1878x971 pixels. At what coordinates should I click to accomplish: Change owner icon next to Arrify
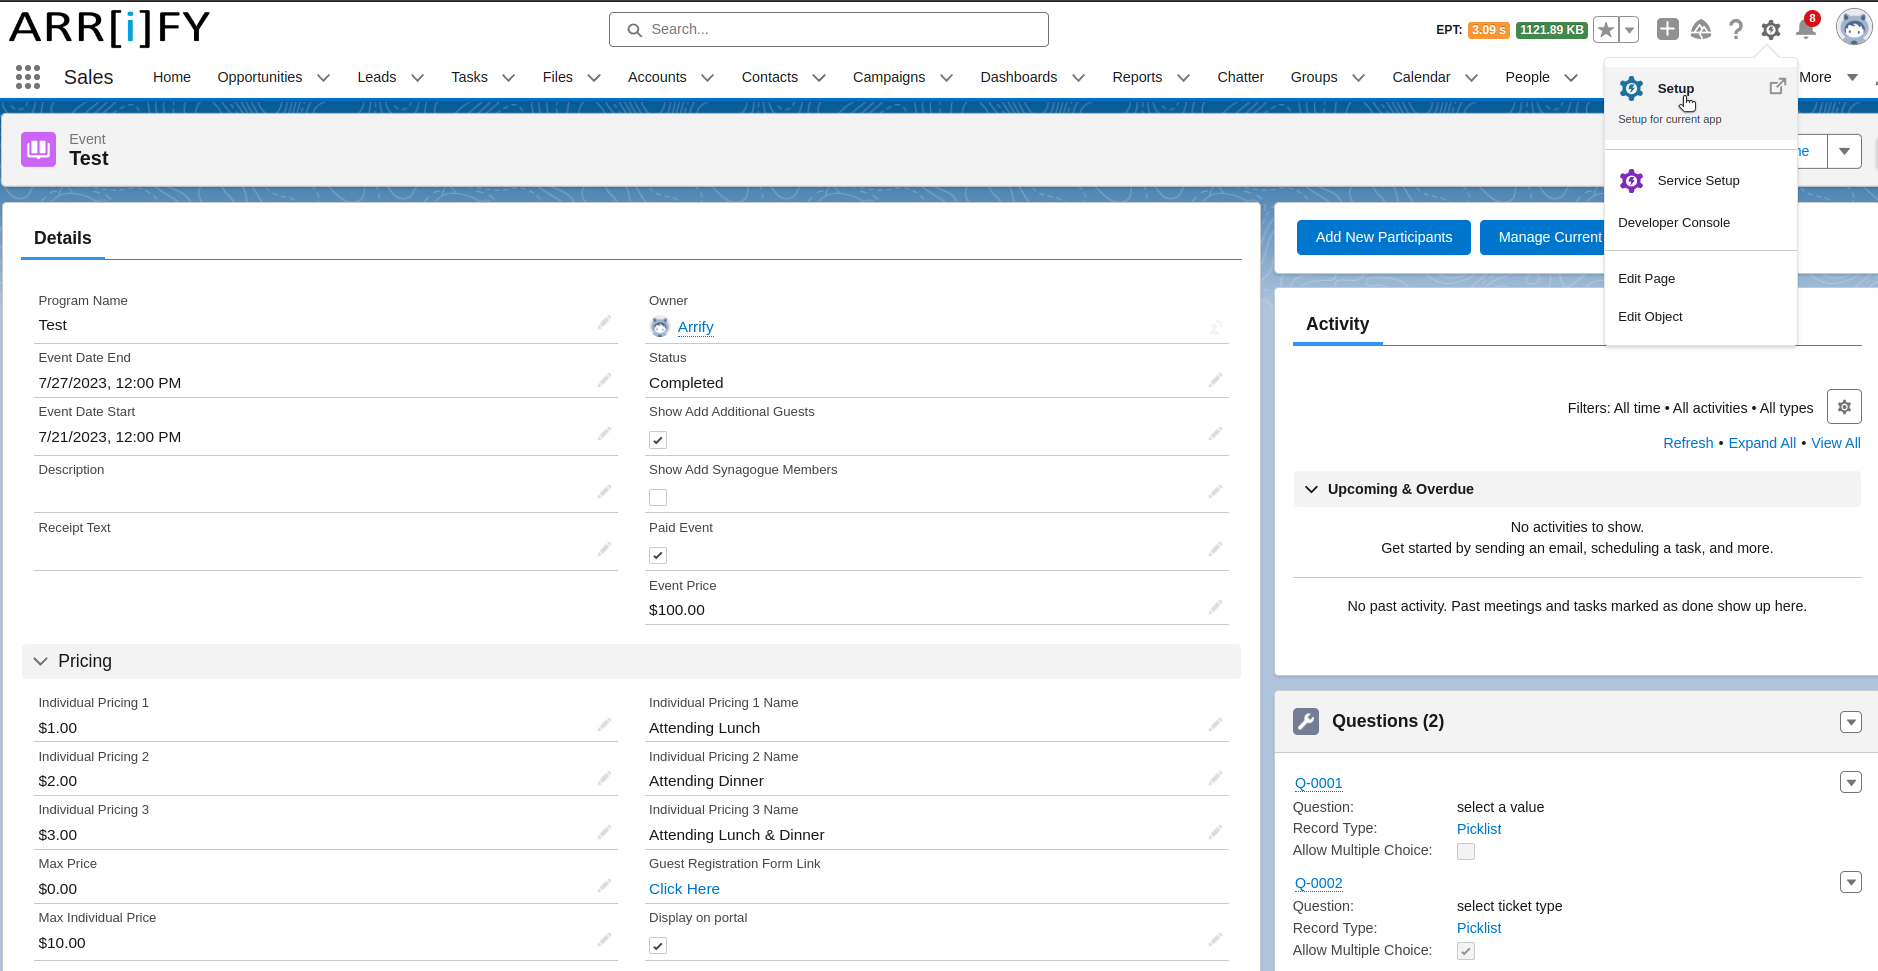click(1215, 327)
